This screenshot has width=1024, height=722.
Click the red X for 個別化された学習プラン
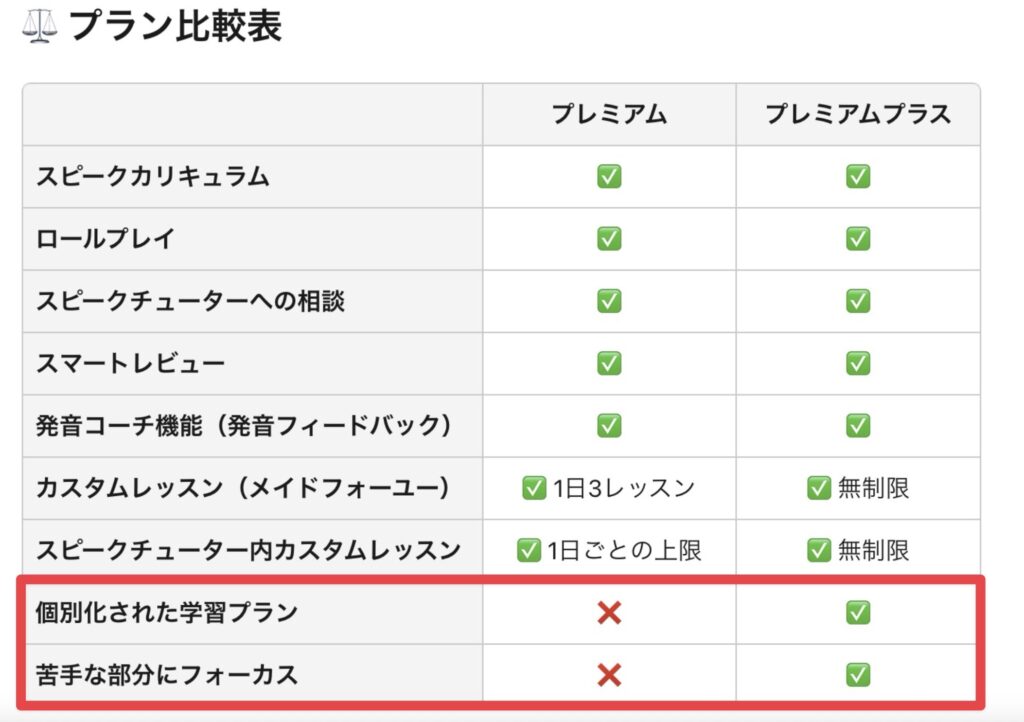(x=609, y=613)
